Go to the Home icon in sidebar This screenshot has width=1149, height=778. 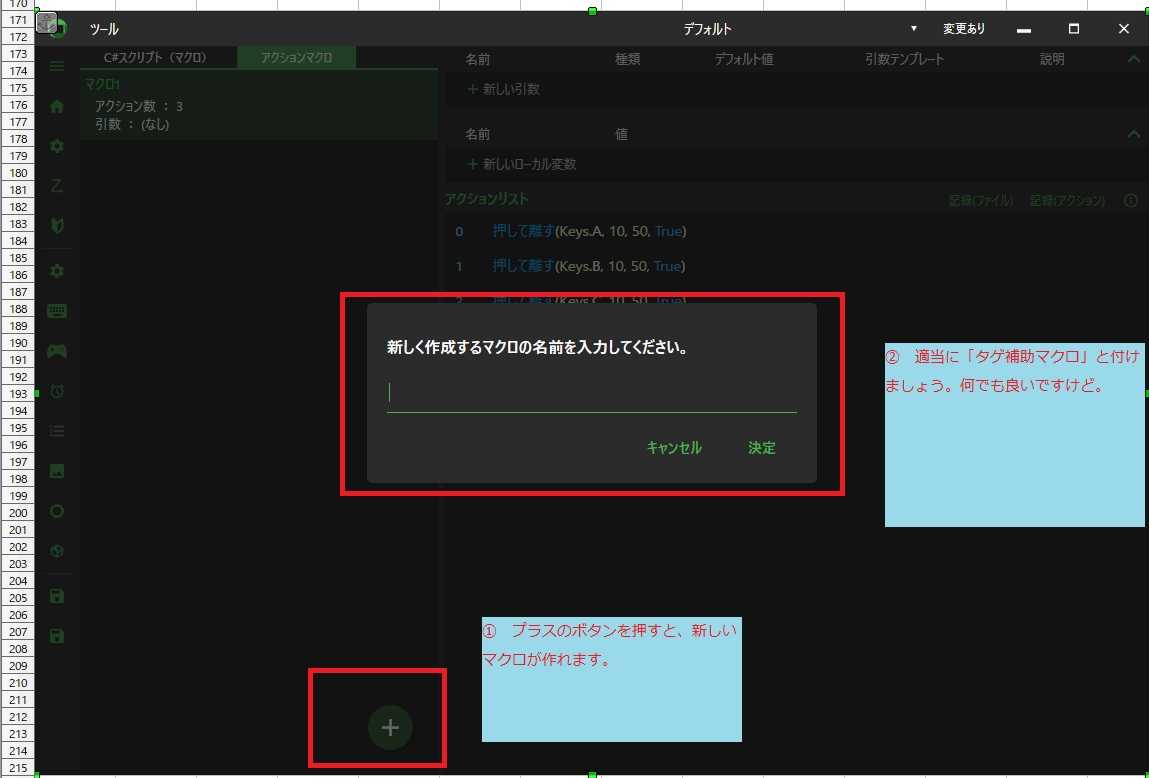tap(56, 106)
